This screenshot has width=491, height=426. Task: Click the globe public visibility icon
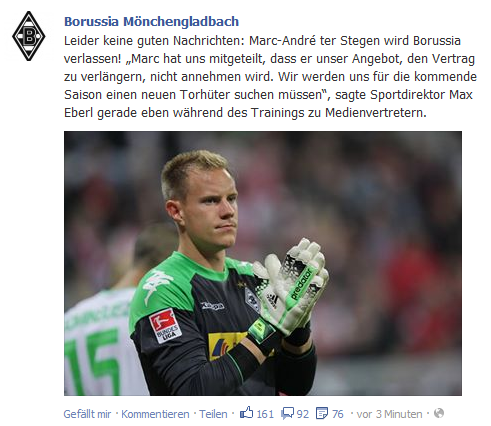coord(439,413)
